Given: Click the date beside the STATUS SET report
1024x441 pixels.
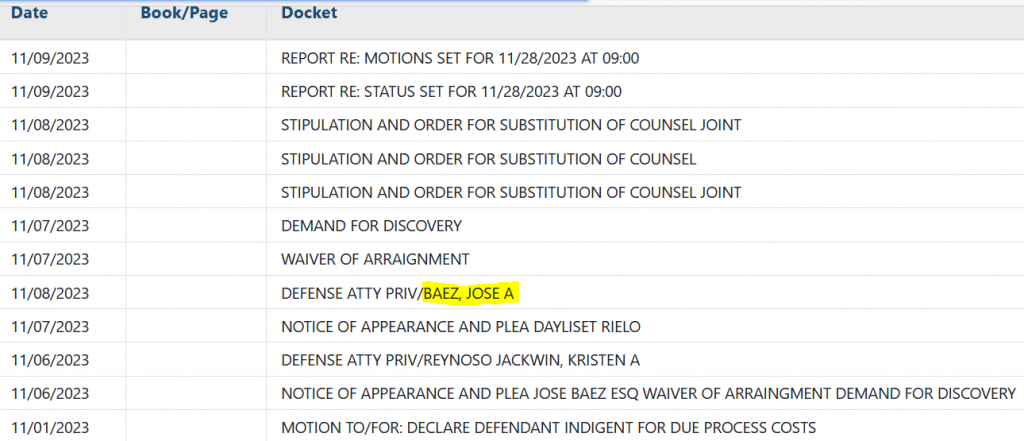Looking at the screenshot, I should 50,92.
